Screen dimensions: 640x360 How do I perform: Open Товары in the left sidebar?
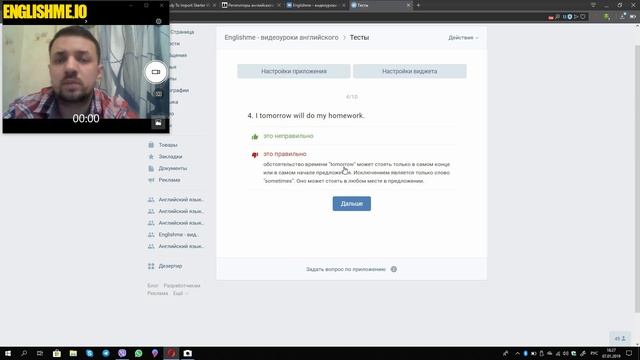click(x=168, y=145)
